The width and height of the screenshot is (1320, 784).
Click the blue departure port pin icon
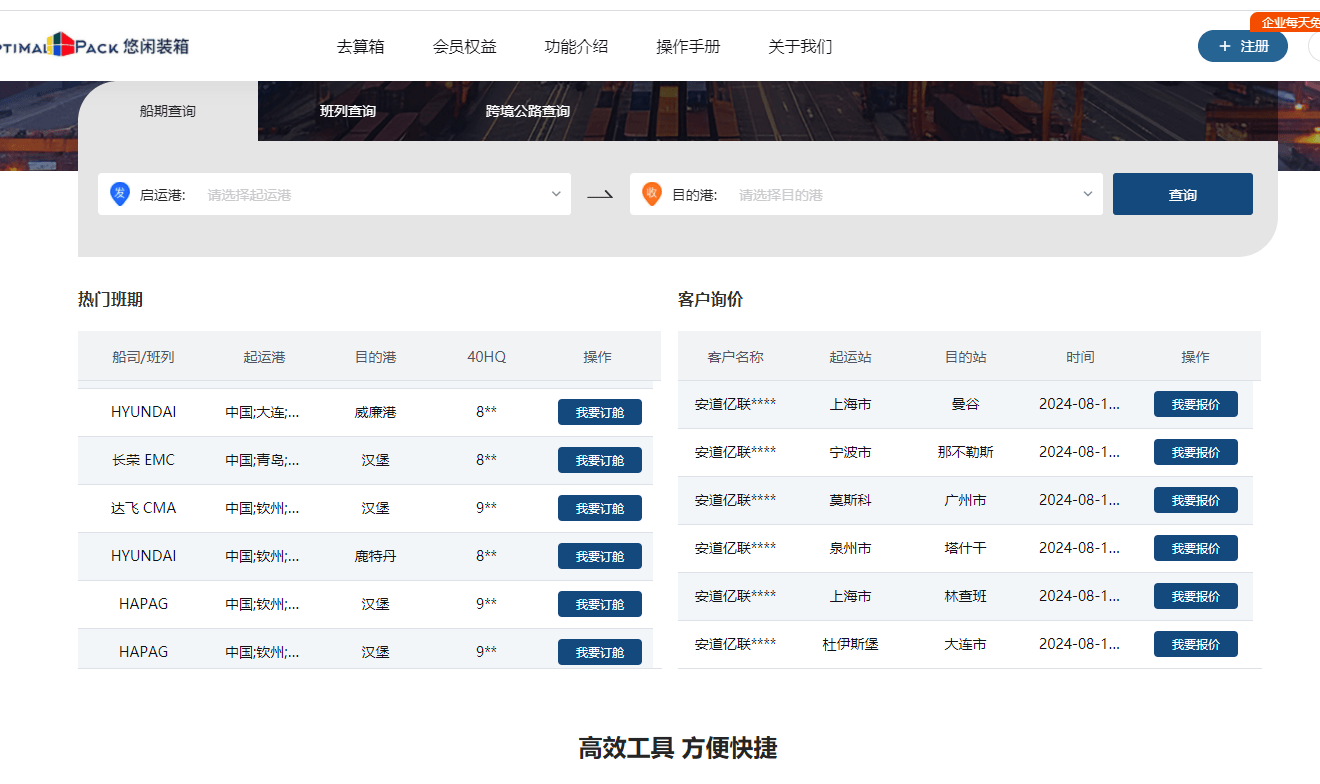coord(119,194)
